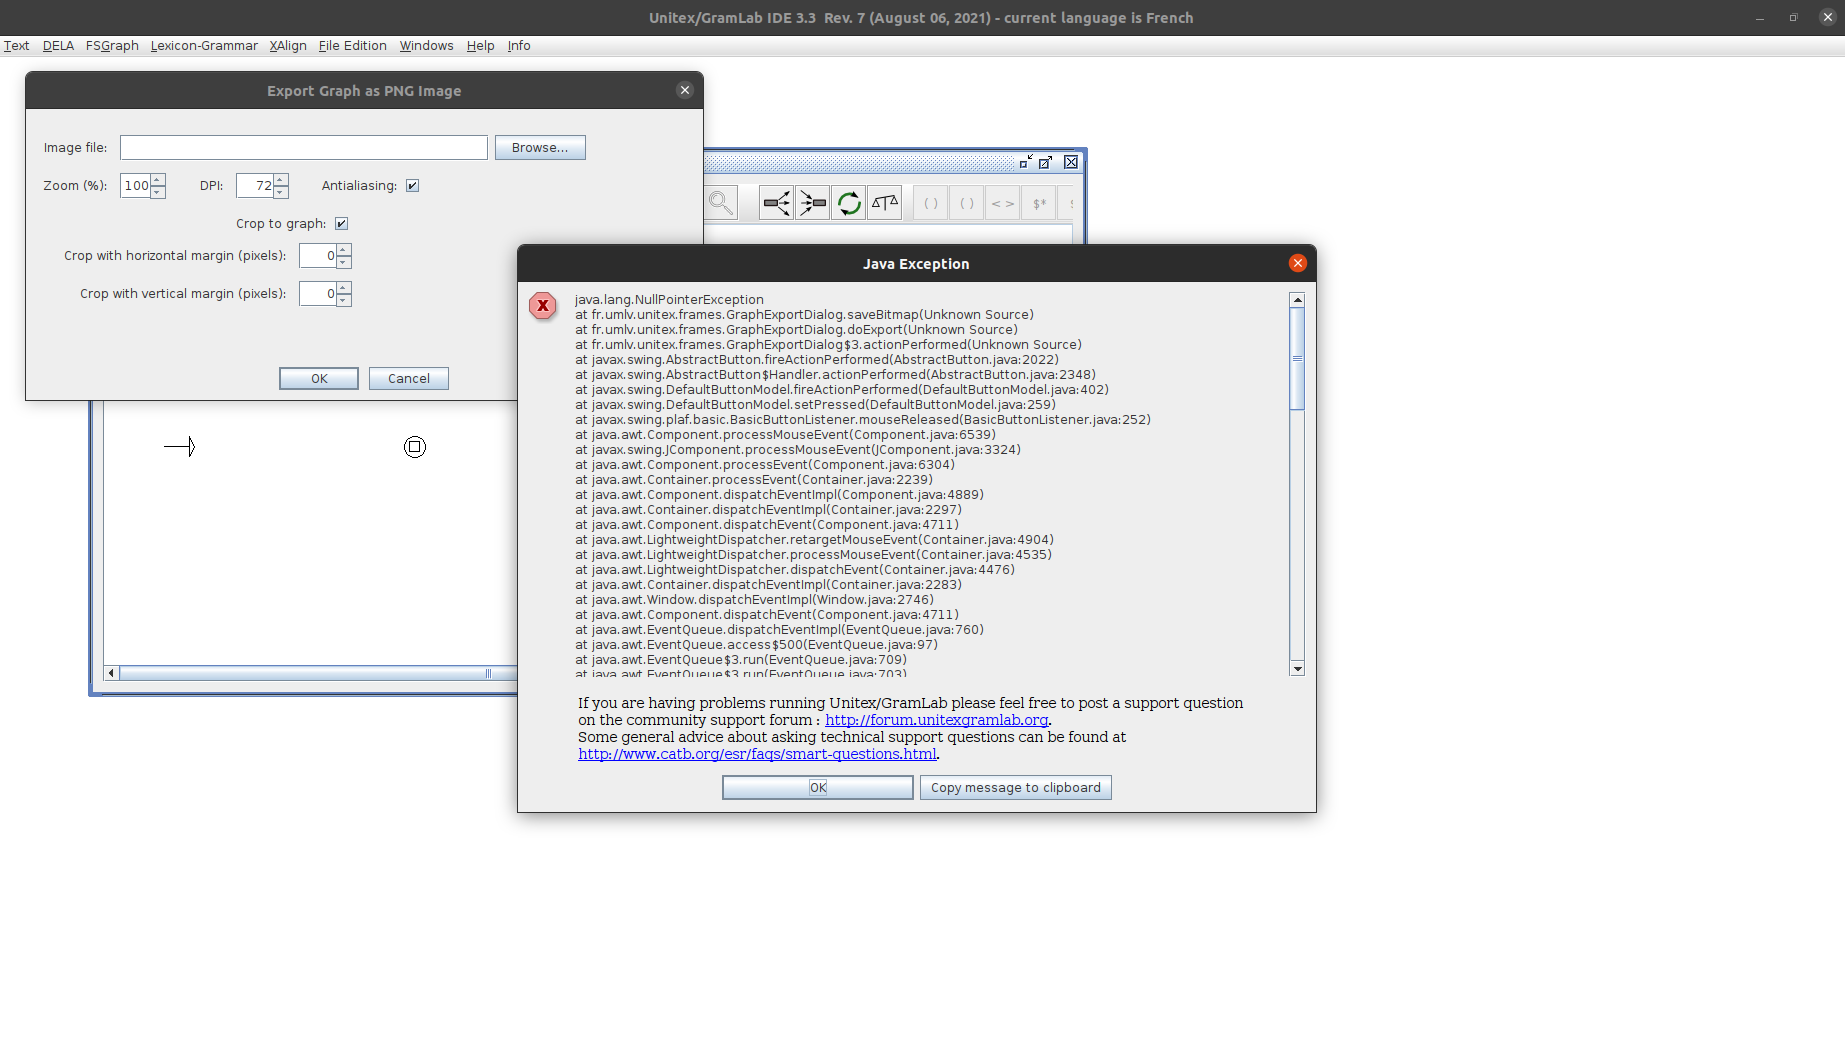The width and height of the screenshot is (1845, 1048).
Task: Click the graph window horizontal scrollbar thumb
Action: pos(318,673)
